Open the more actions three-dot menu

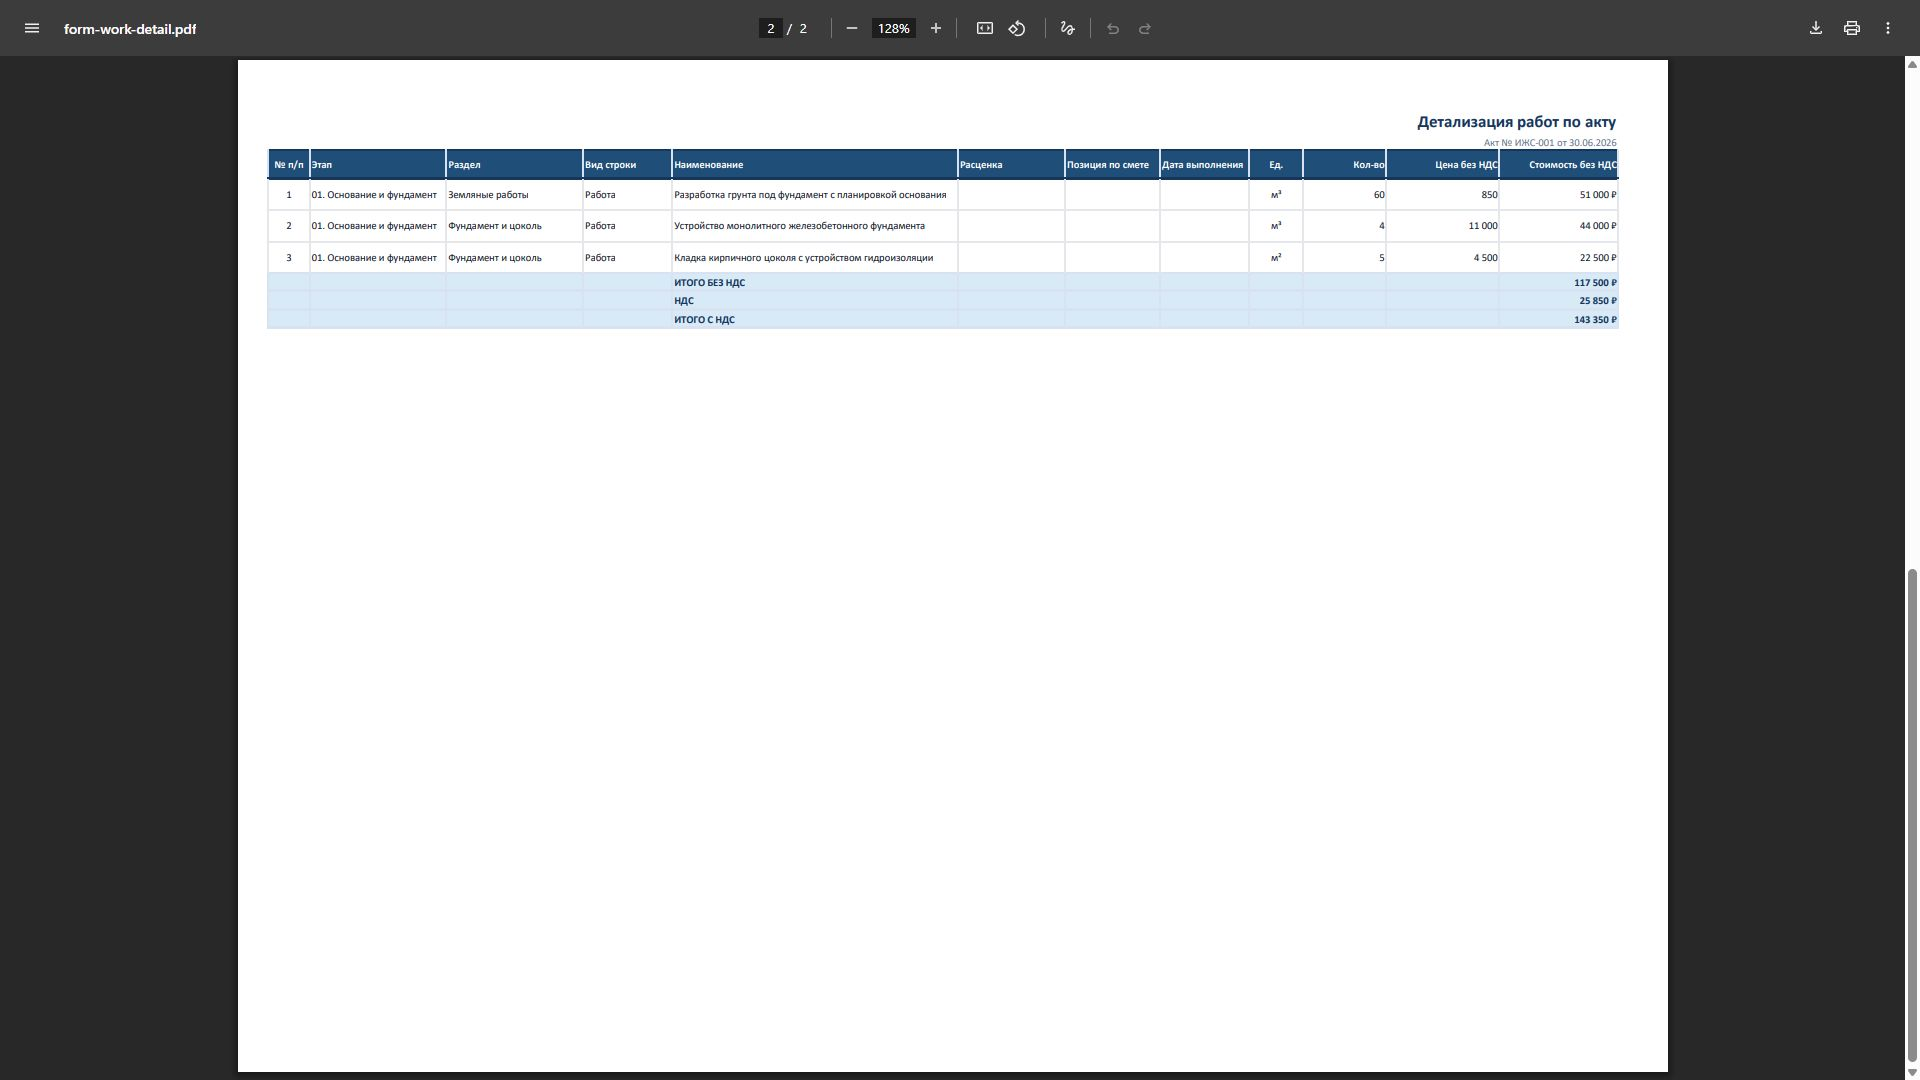(x=1888, y=28)
